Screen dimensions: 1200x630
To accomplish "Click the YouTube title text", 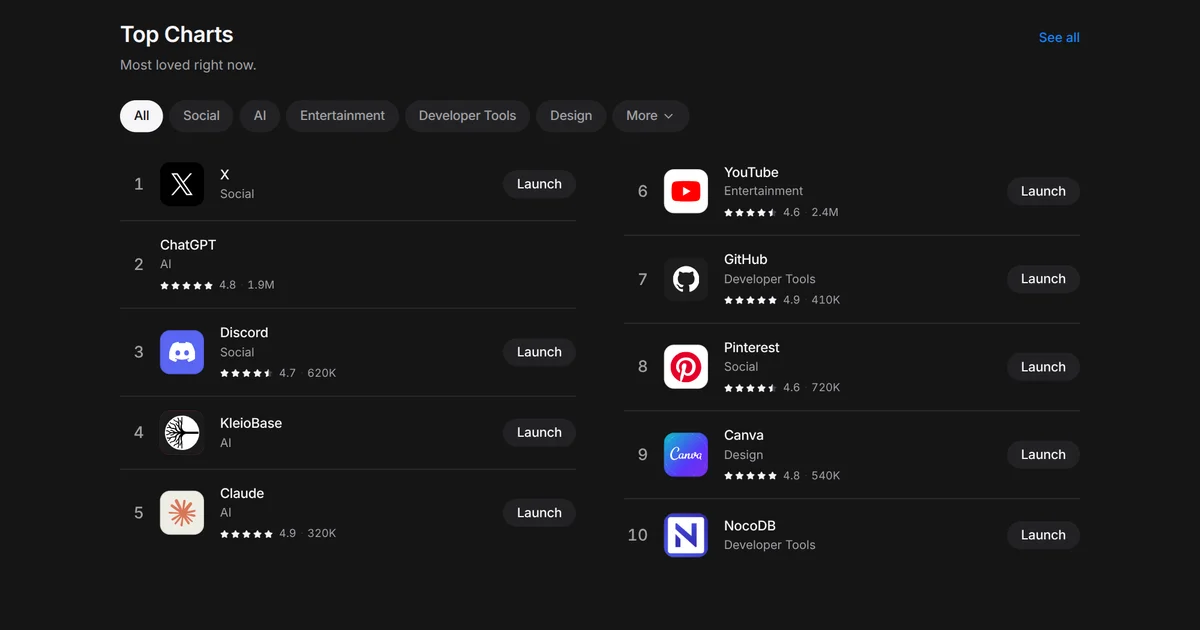I will pyautogui.click(x=751, y=172).
